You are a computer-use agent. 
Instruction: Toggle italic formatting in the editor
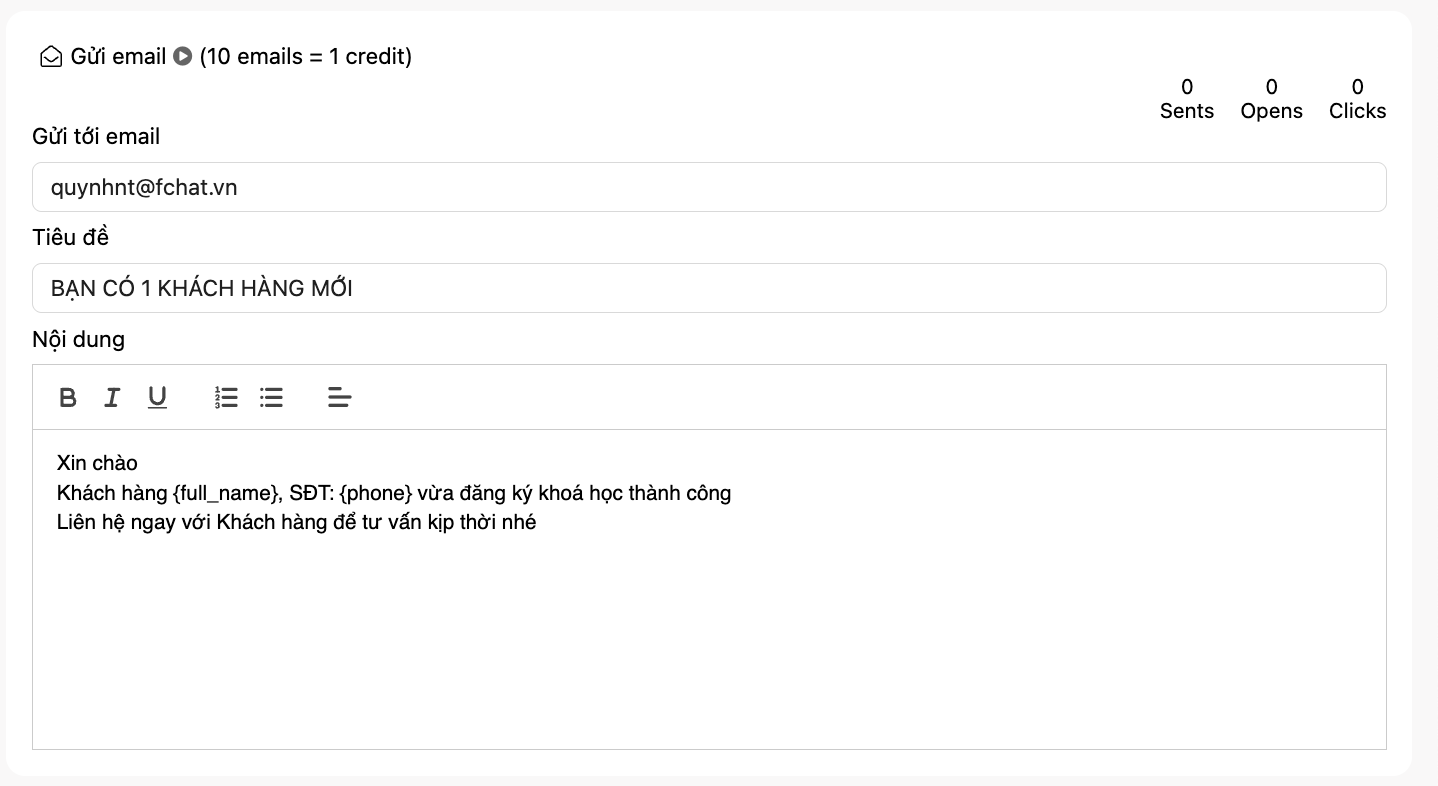(x=112, y=398)
